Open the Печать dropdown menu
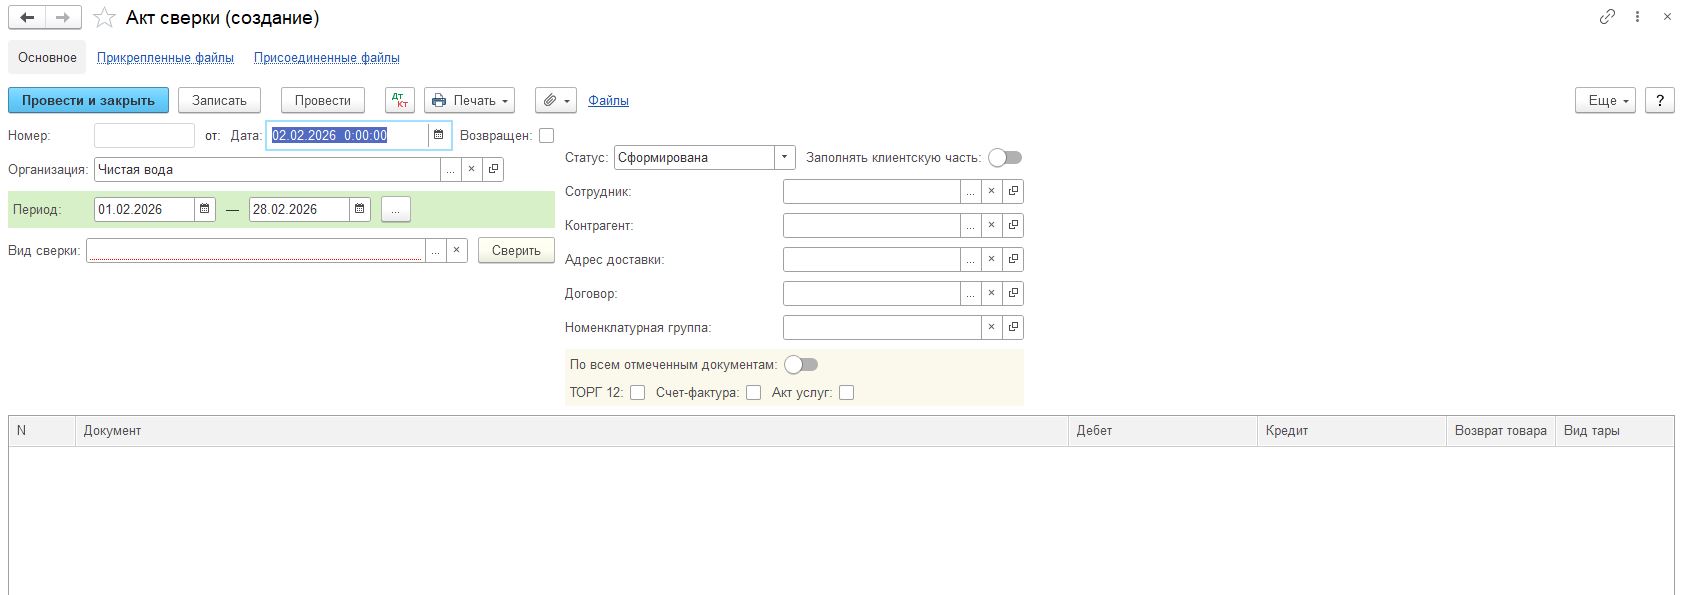Screen dimensions: 1681x595 pyautogui.click(x=469, y=100)
